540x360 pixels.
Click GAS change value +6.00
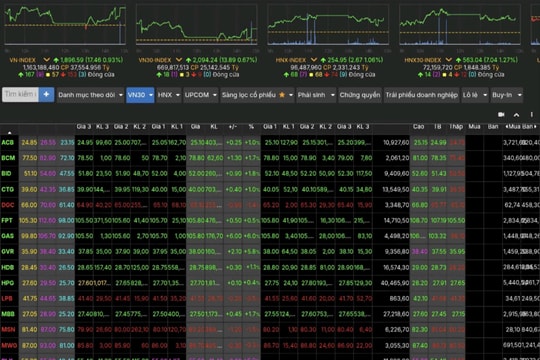(x=234, y=236)
